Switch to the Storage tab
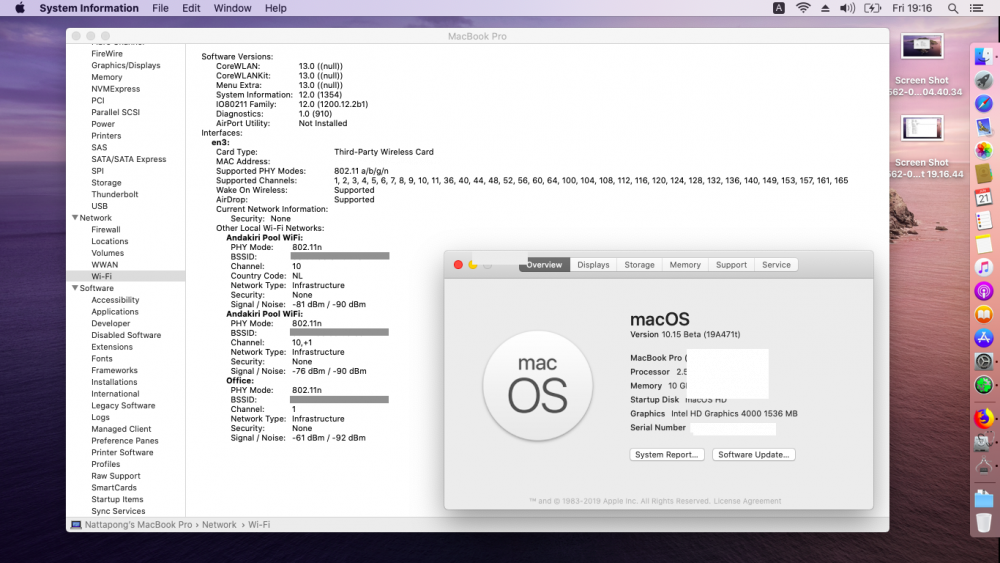The image size is (1000, 563). tap(639, 265)
